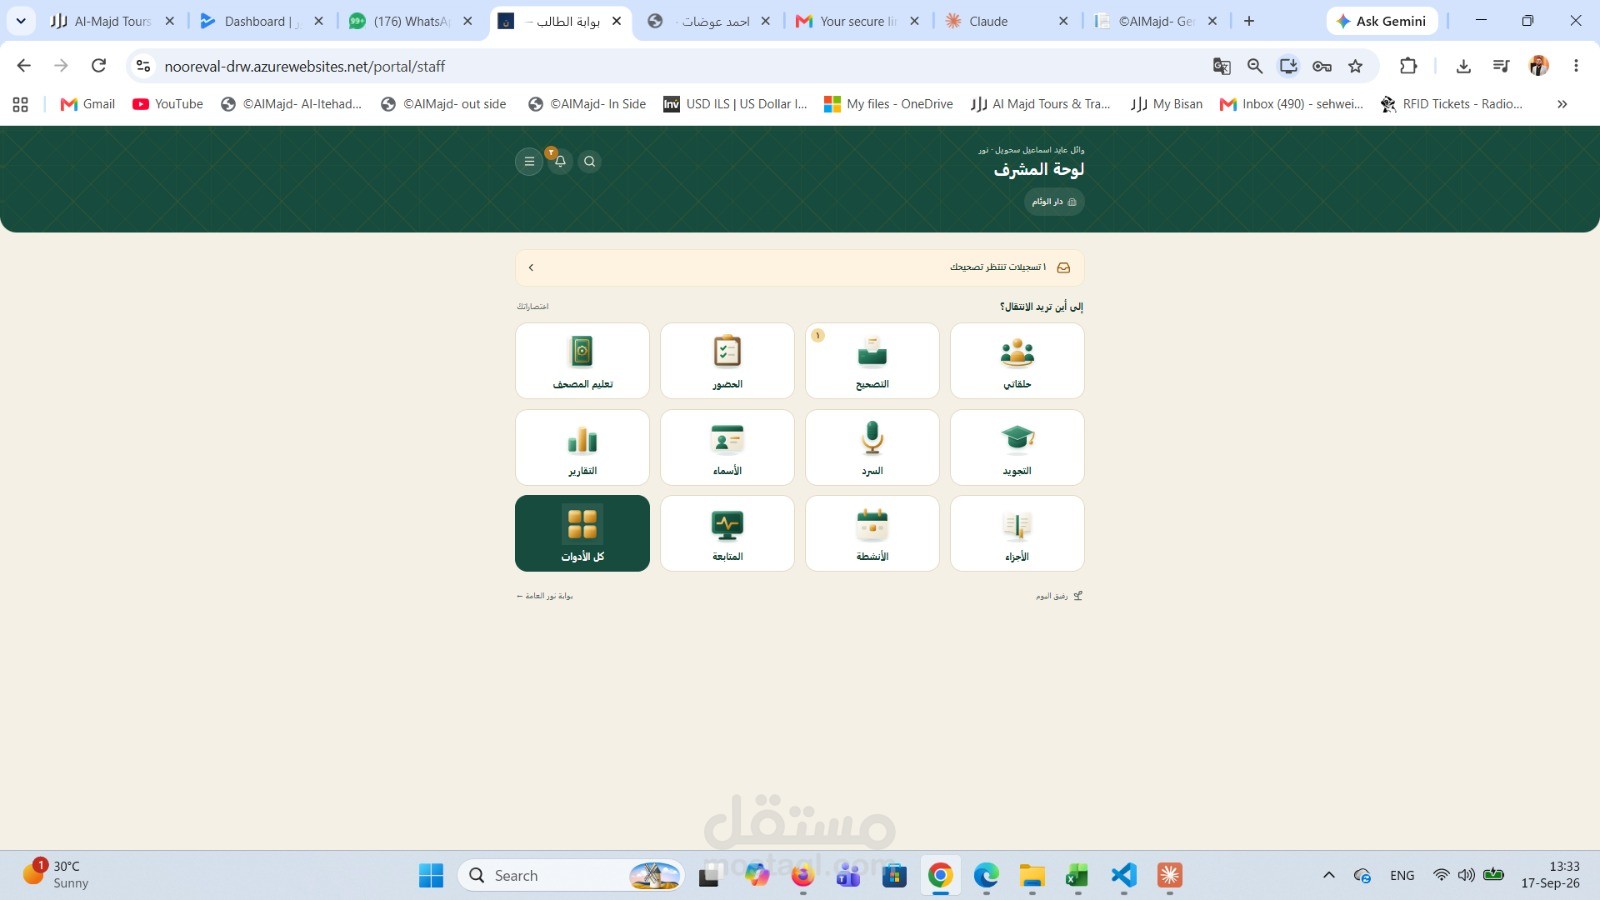The height and width of the screenshot is (900, 1600).
Task: Open the الأنشطة calendar tile
Action: coord(872,533)
